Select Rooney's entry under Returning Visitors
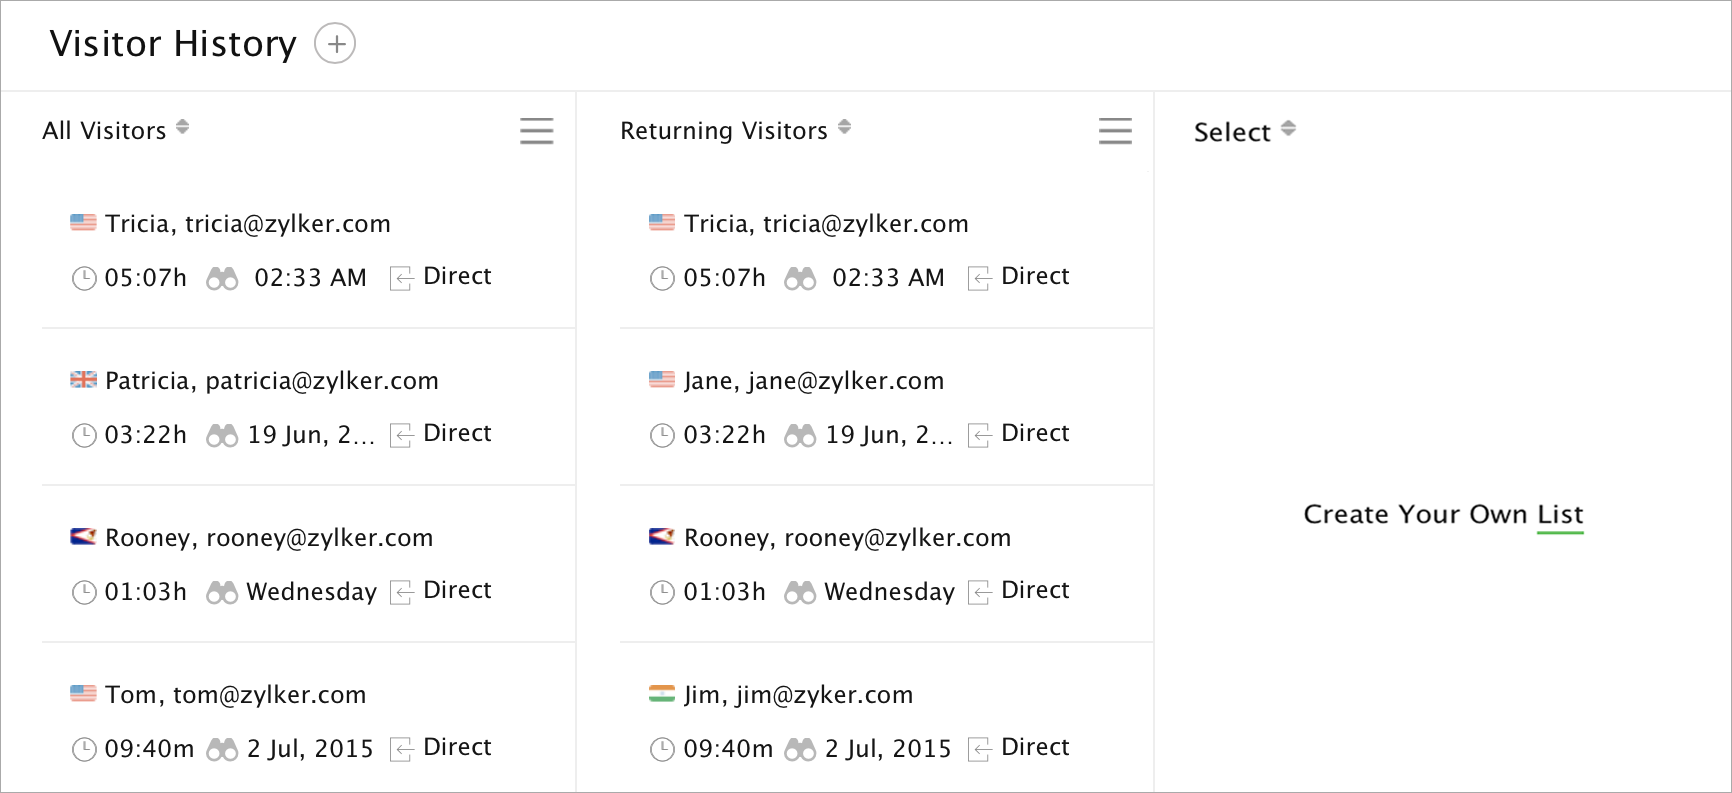The height and width of the screenshot is (793, 1732). tap(847, 538)
